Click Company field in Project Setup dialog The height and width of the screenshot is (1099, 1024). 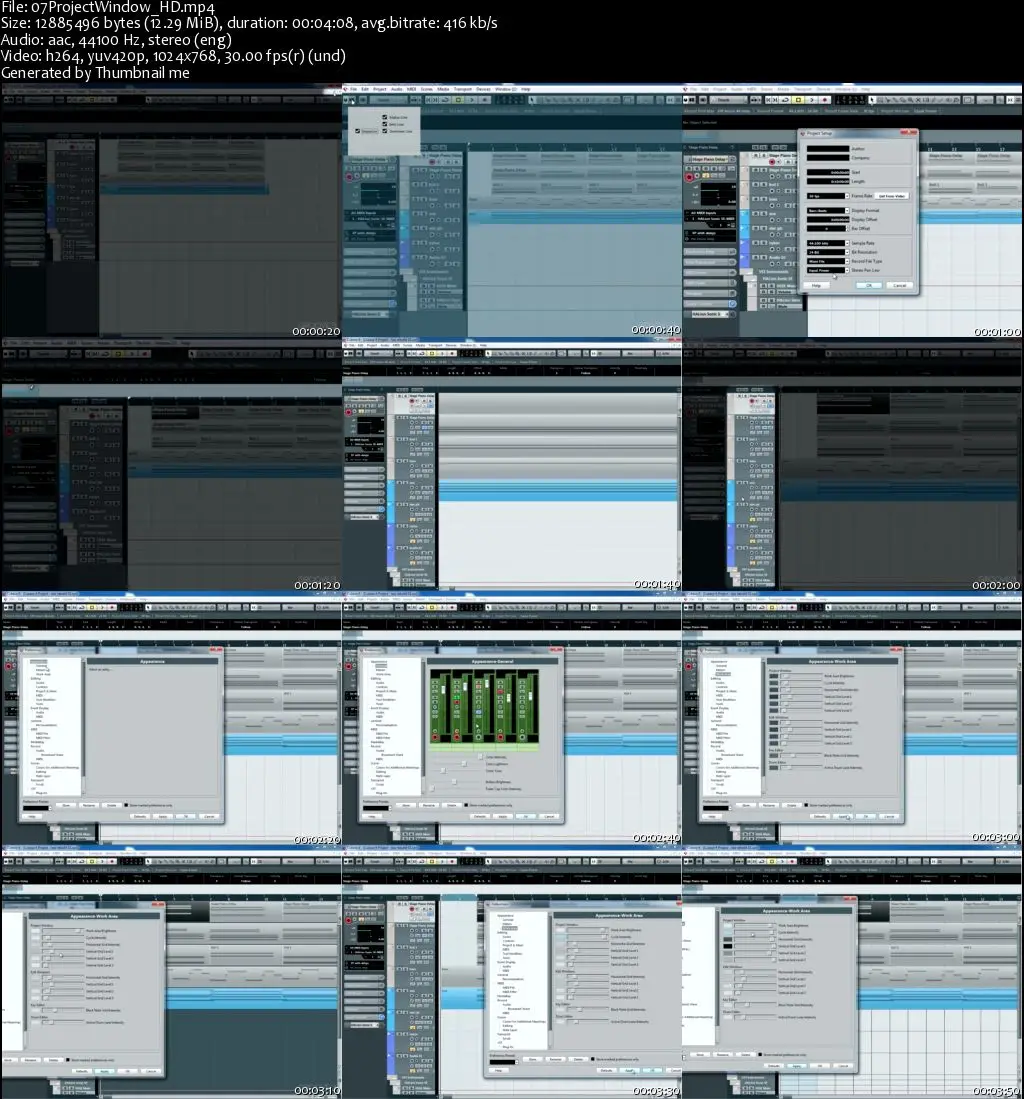point(828,158)
